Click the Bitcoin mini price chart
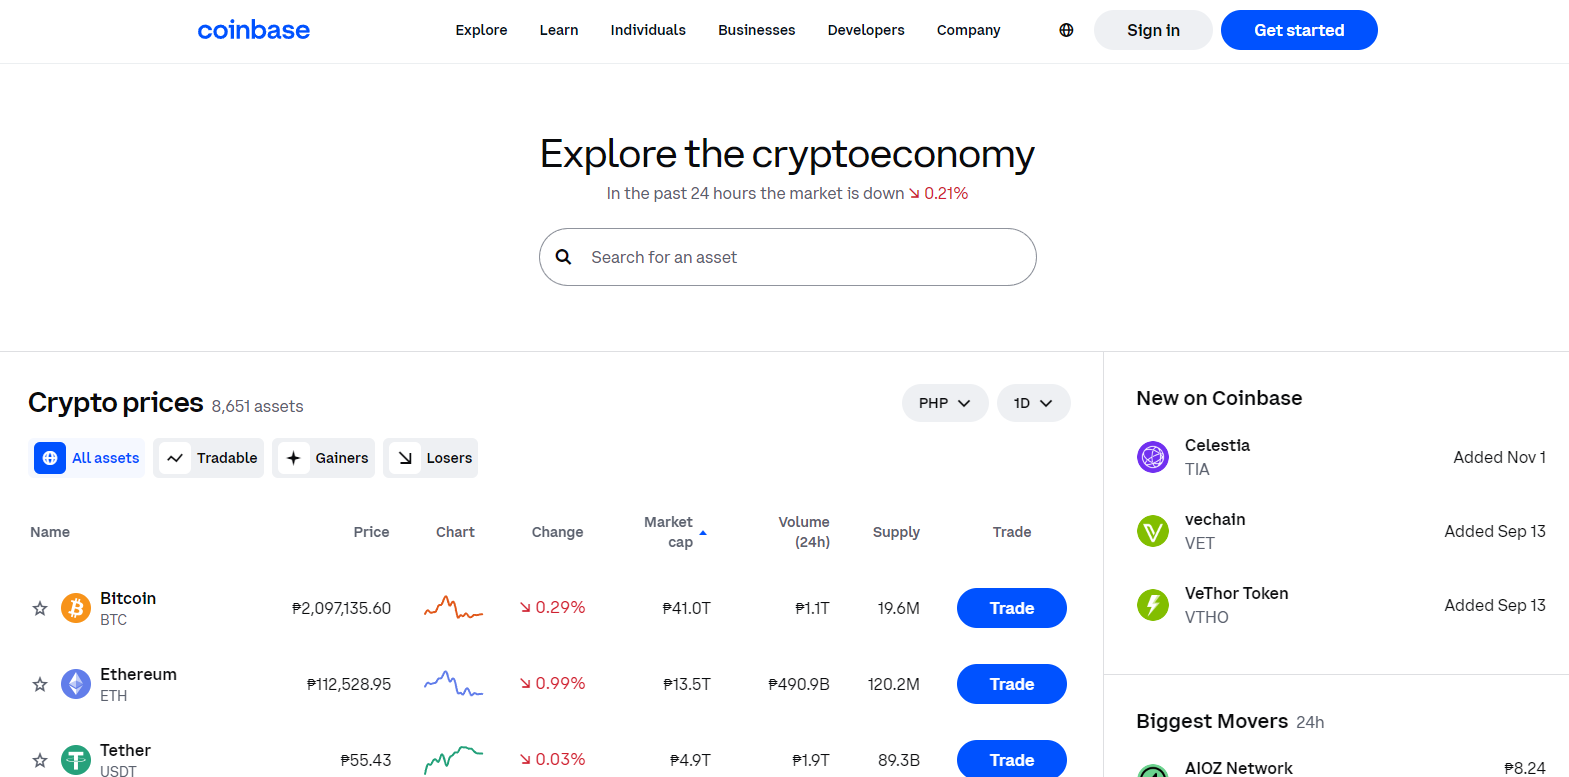Screen dimensions: 1569x777 pos(454,607)
